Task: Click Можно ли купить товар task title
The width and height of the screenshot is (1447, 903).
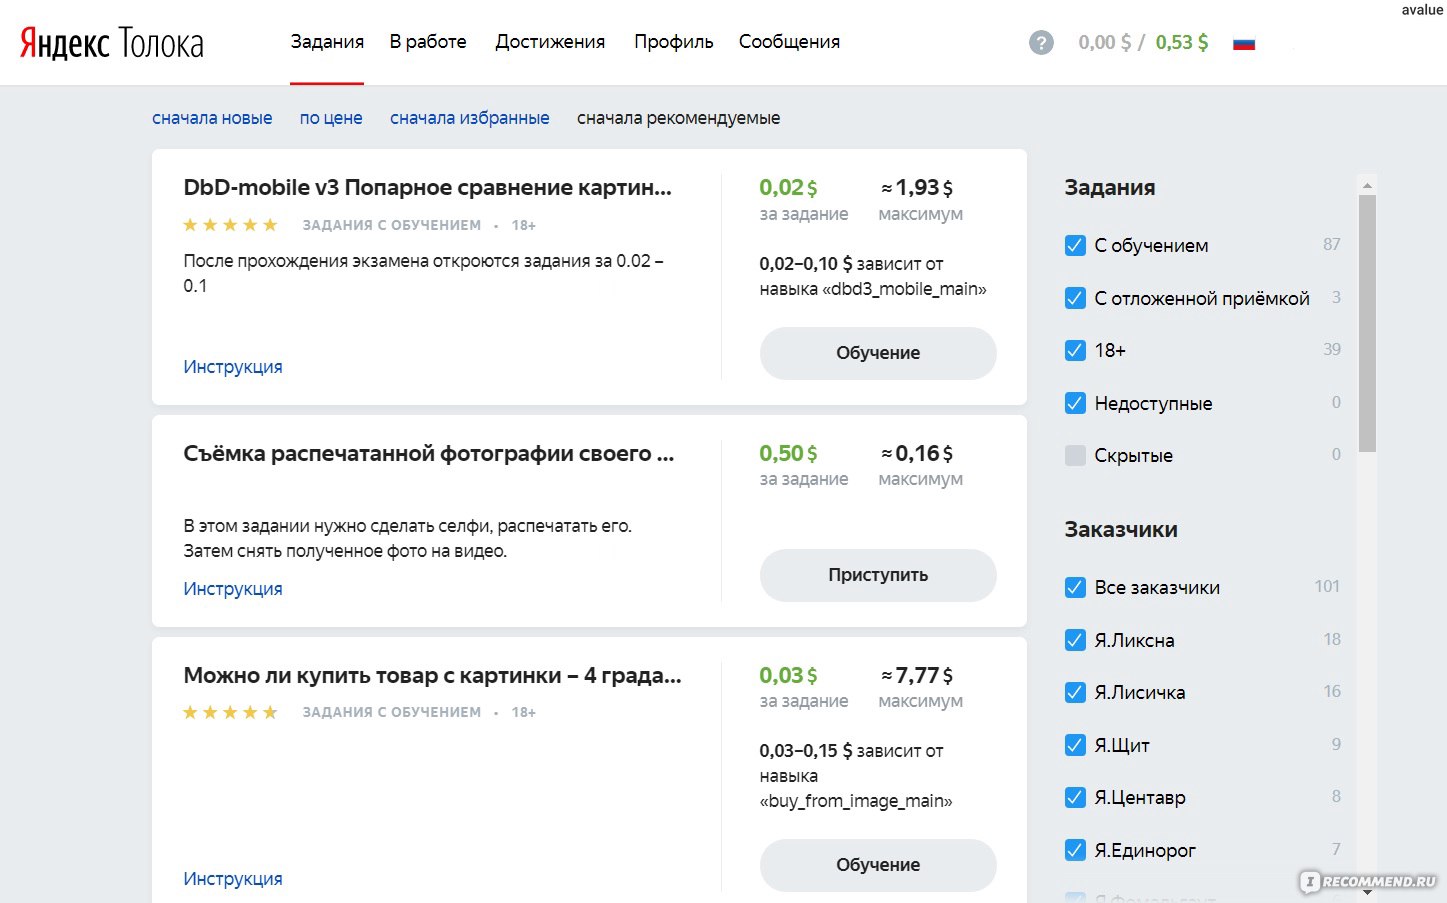Action: point(432,676)
